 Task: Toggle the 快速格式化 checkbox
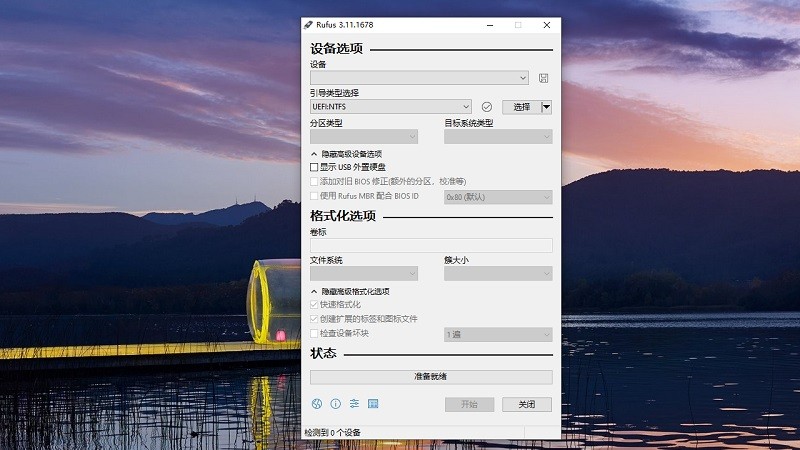pyautogui.click(x=314, y=304)
